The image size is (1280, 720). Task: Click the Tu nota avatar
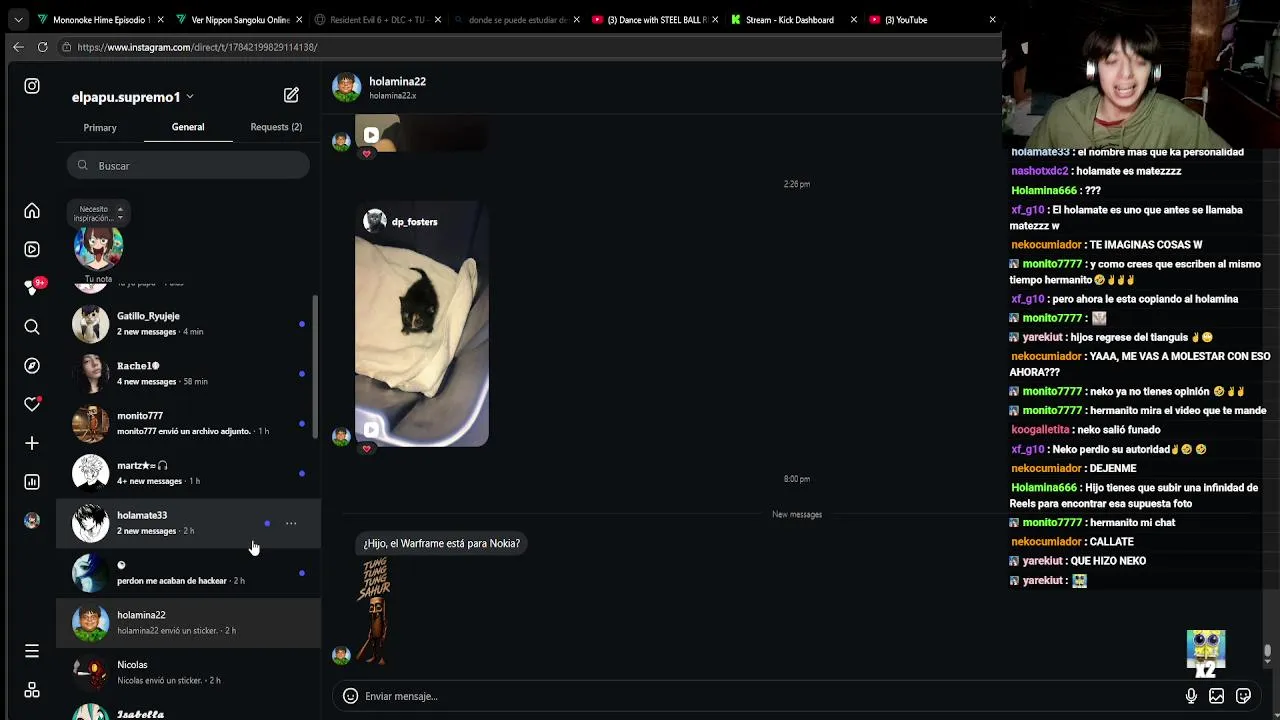(98, 249)
